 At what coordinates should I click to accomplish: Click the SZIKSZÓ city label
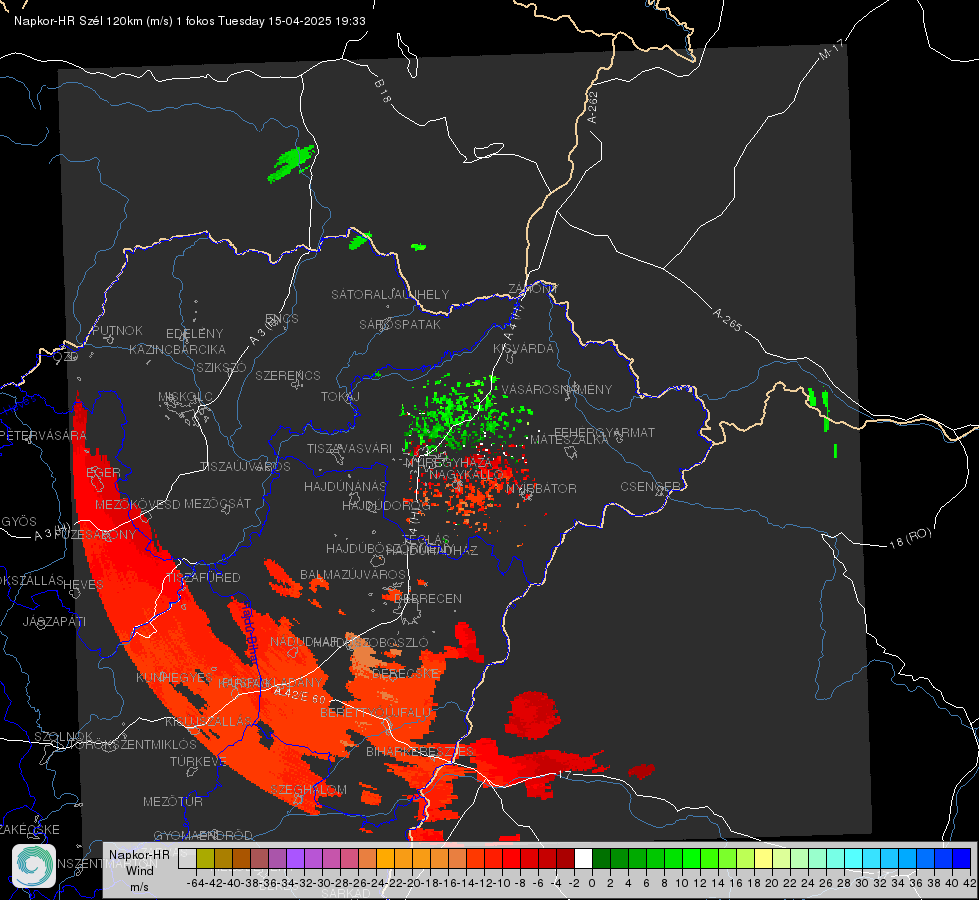(x=222, y=367)
